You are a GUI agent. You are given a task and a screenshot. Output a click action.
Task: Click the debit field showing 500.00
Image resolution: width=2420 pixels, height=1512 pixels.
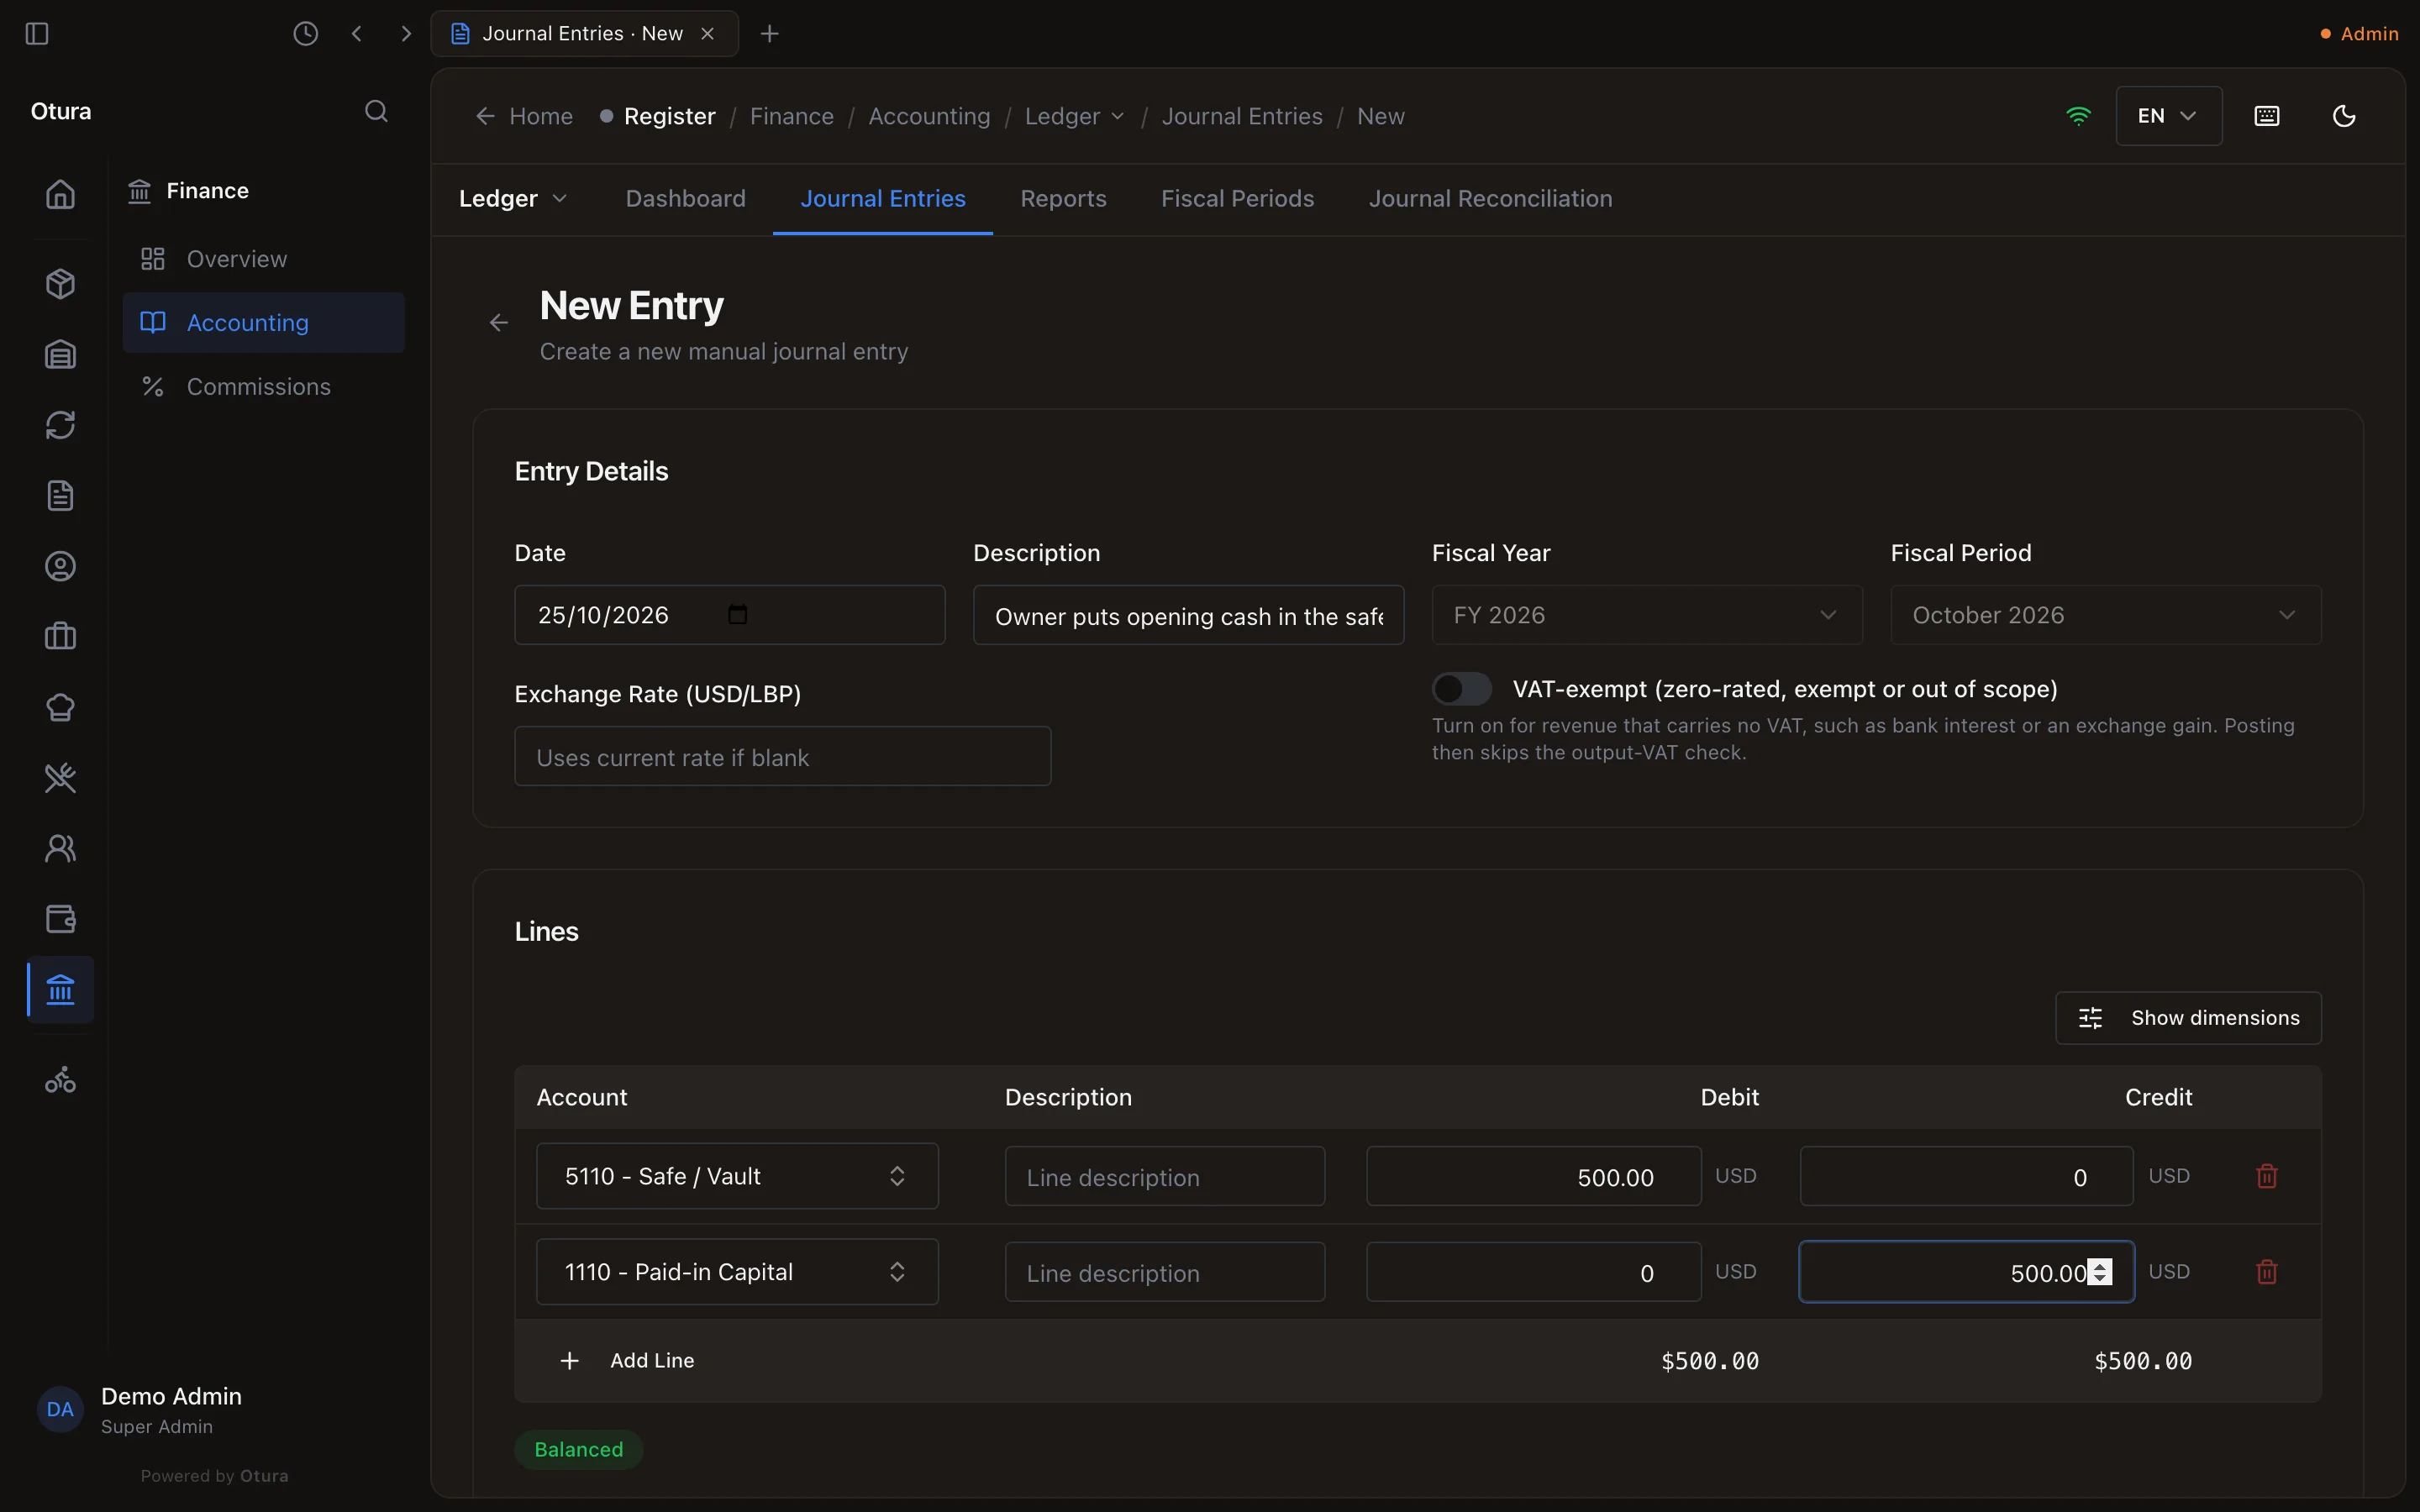coord(1534,1177)
